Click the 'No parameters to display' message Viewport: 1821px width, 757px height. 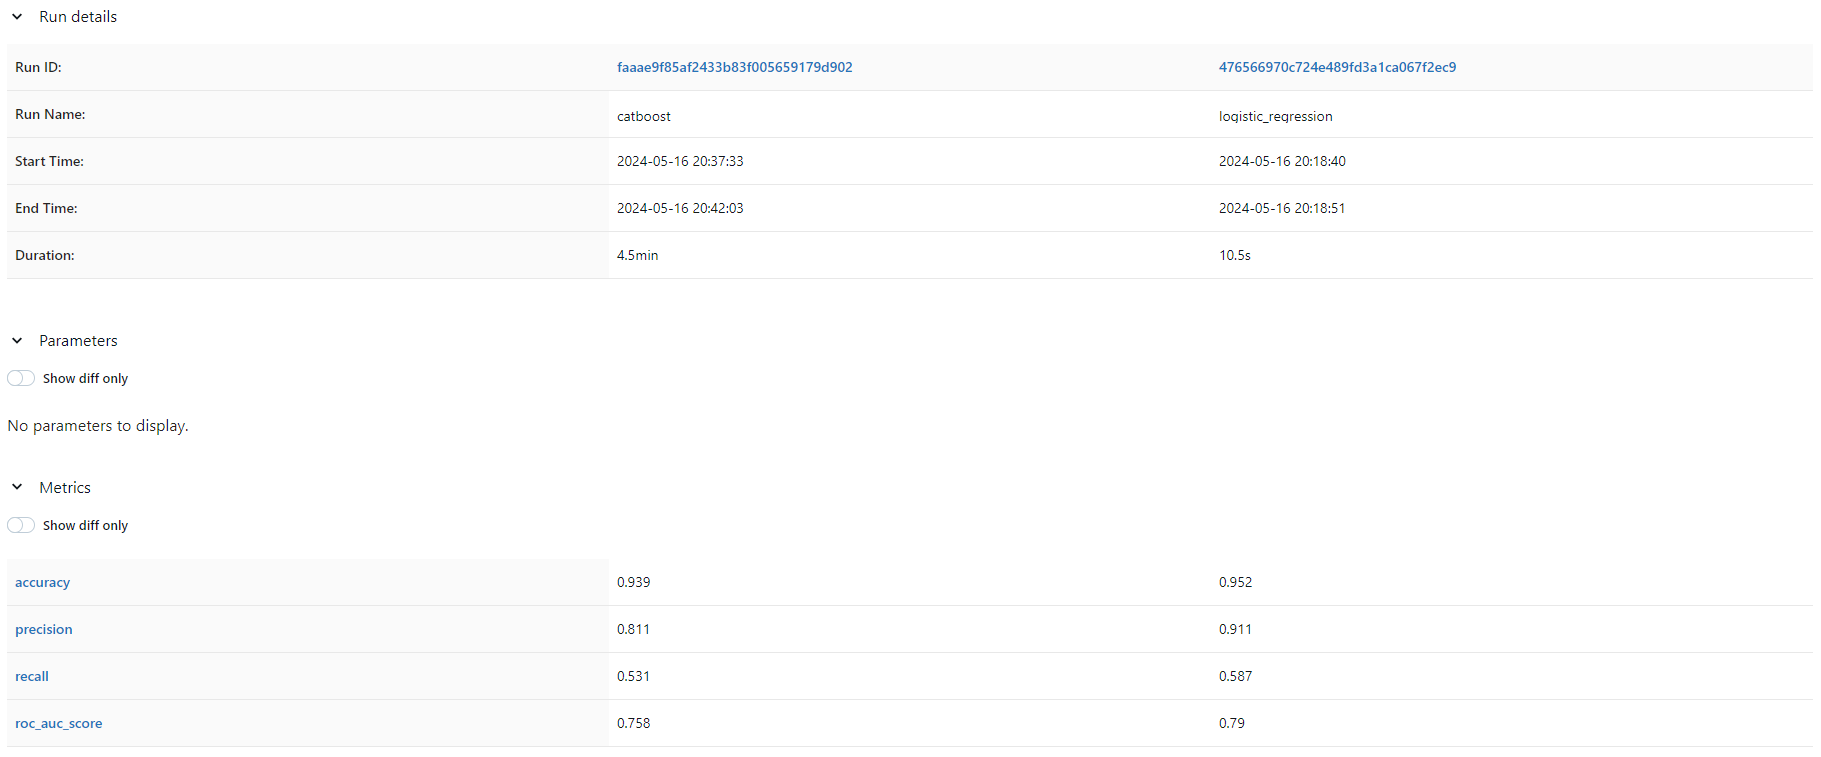click(x=98, y=426)
